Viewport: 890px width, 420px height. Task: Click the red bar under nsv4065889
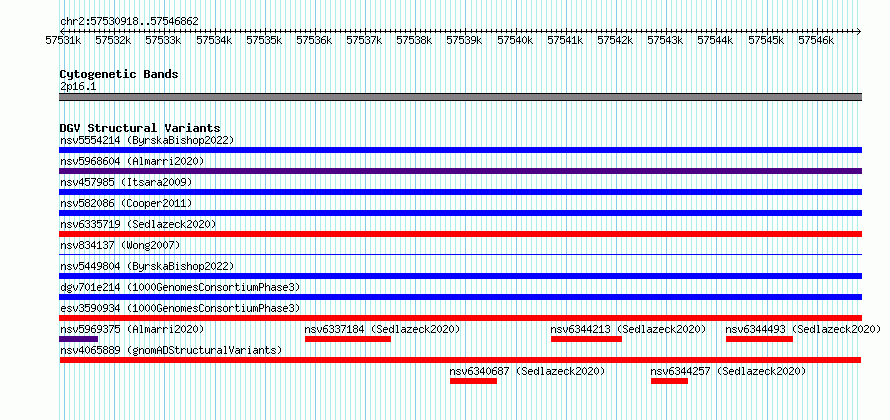tap(460, 360)
